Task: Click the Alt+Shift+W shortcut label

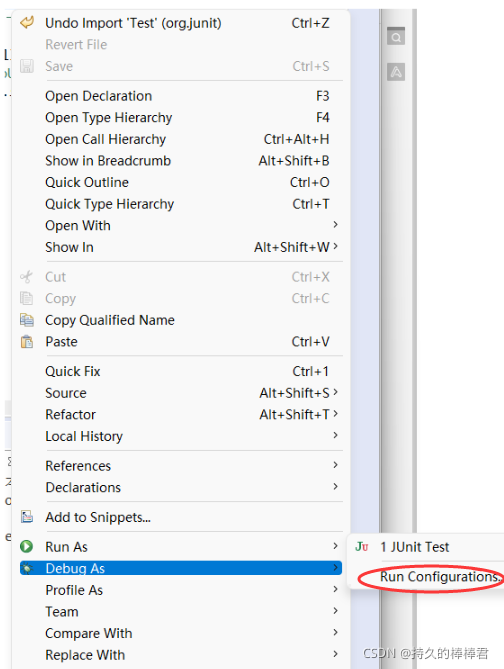Action: pos(292,247)
